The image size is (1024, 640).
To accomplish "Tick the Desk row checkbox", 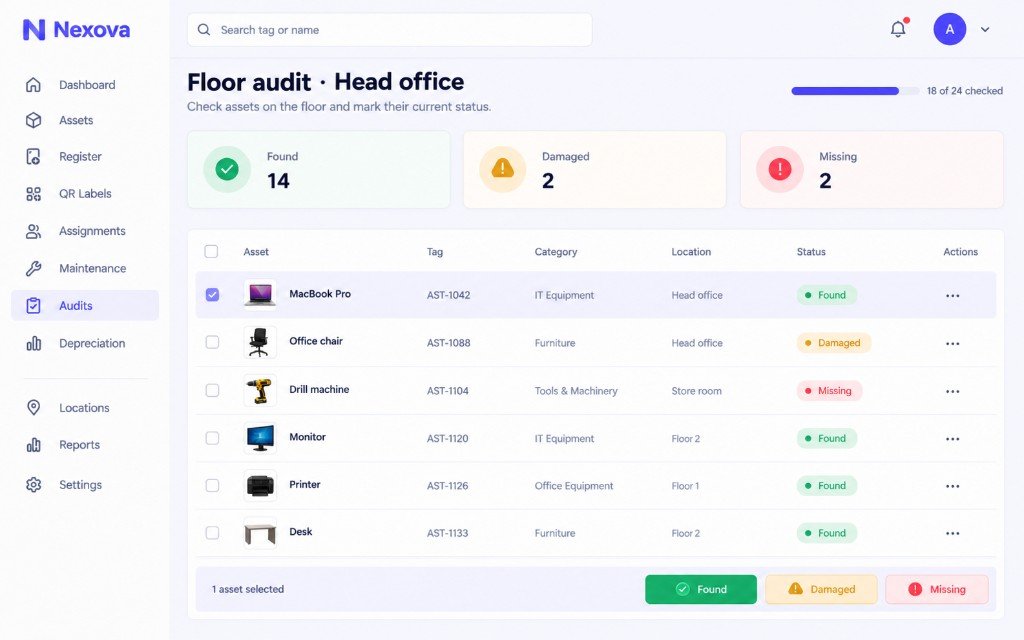I will click(x=212, y=533).
